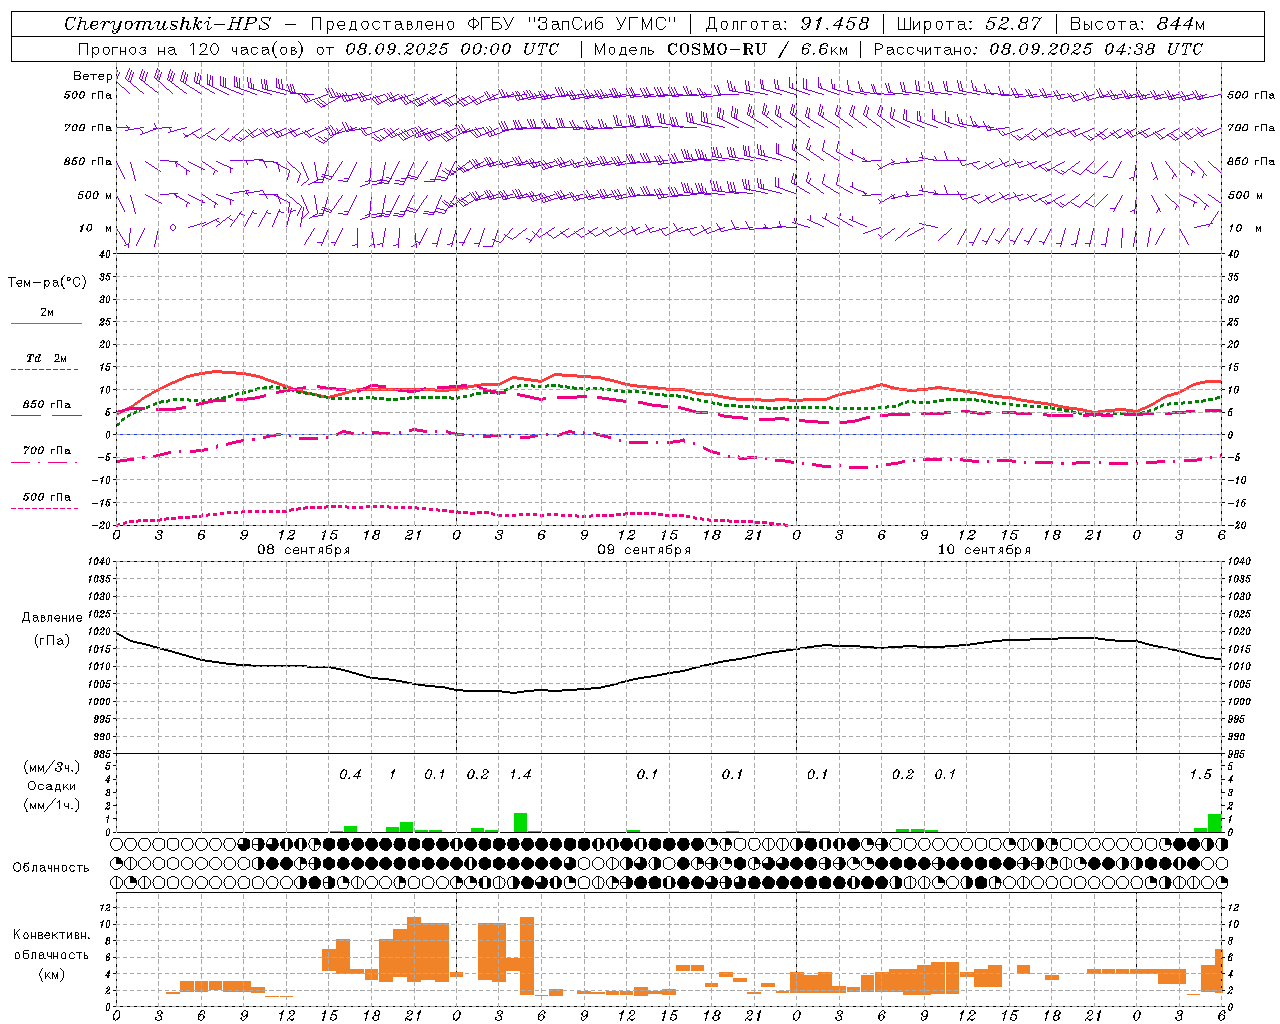Click the "(мм/1ч.)" precipitation unit label

[x=51, y=805]
